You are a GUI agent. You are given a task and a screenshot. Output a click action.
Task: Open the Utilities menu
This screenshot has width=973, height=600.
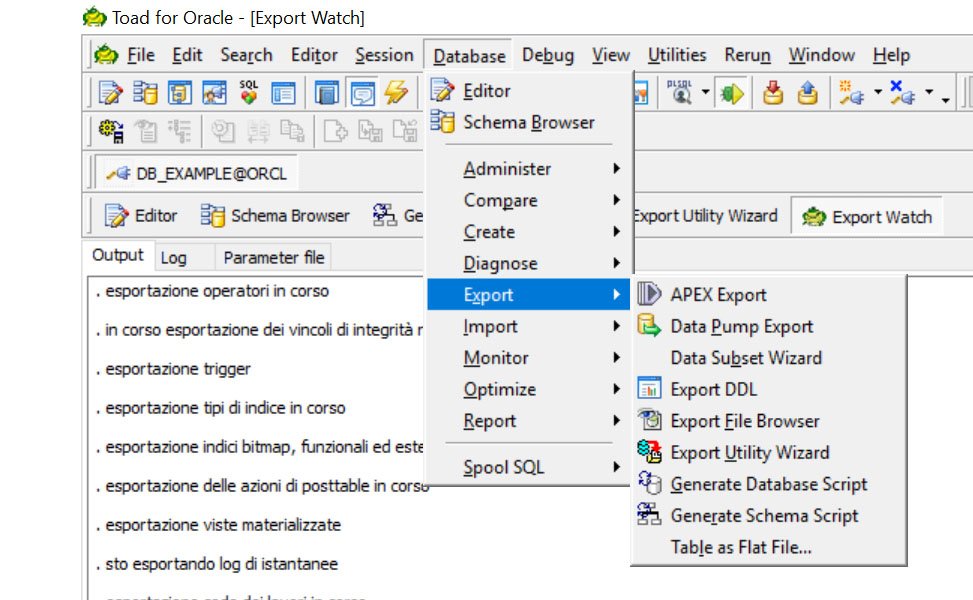click(x=676, y=55)
